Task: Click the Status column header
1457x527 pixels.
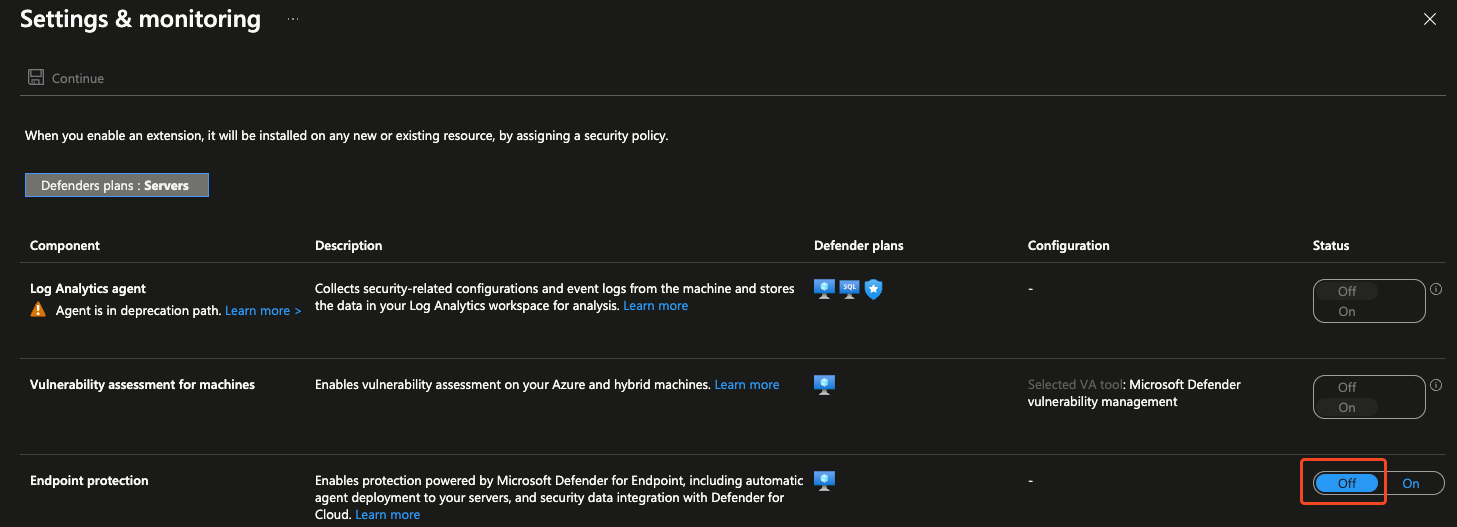Action: 1330,245
